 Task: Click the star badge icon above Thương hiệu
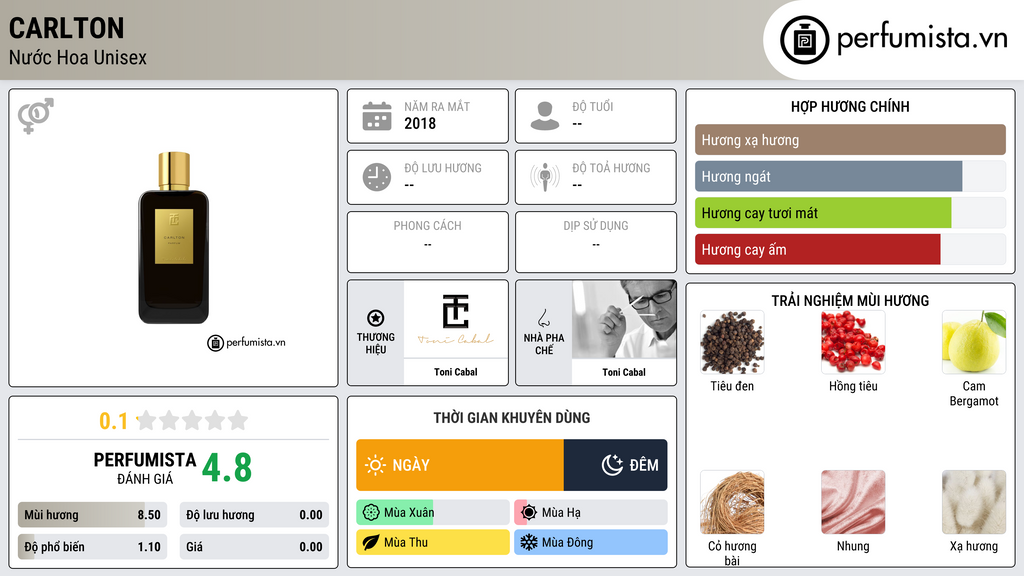click(x=376, y=318)
